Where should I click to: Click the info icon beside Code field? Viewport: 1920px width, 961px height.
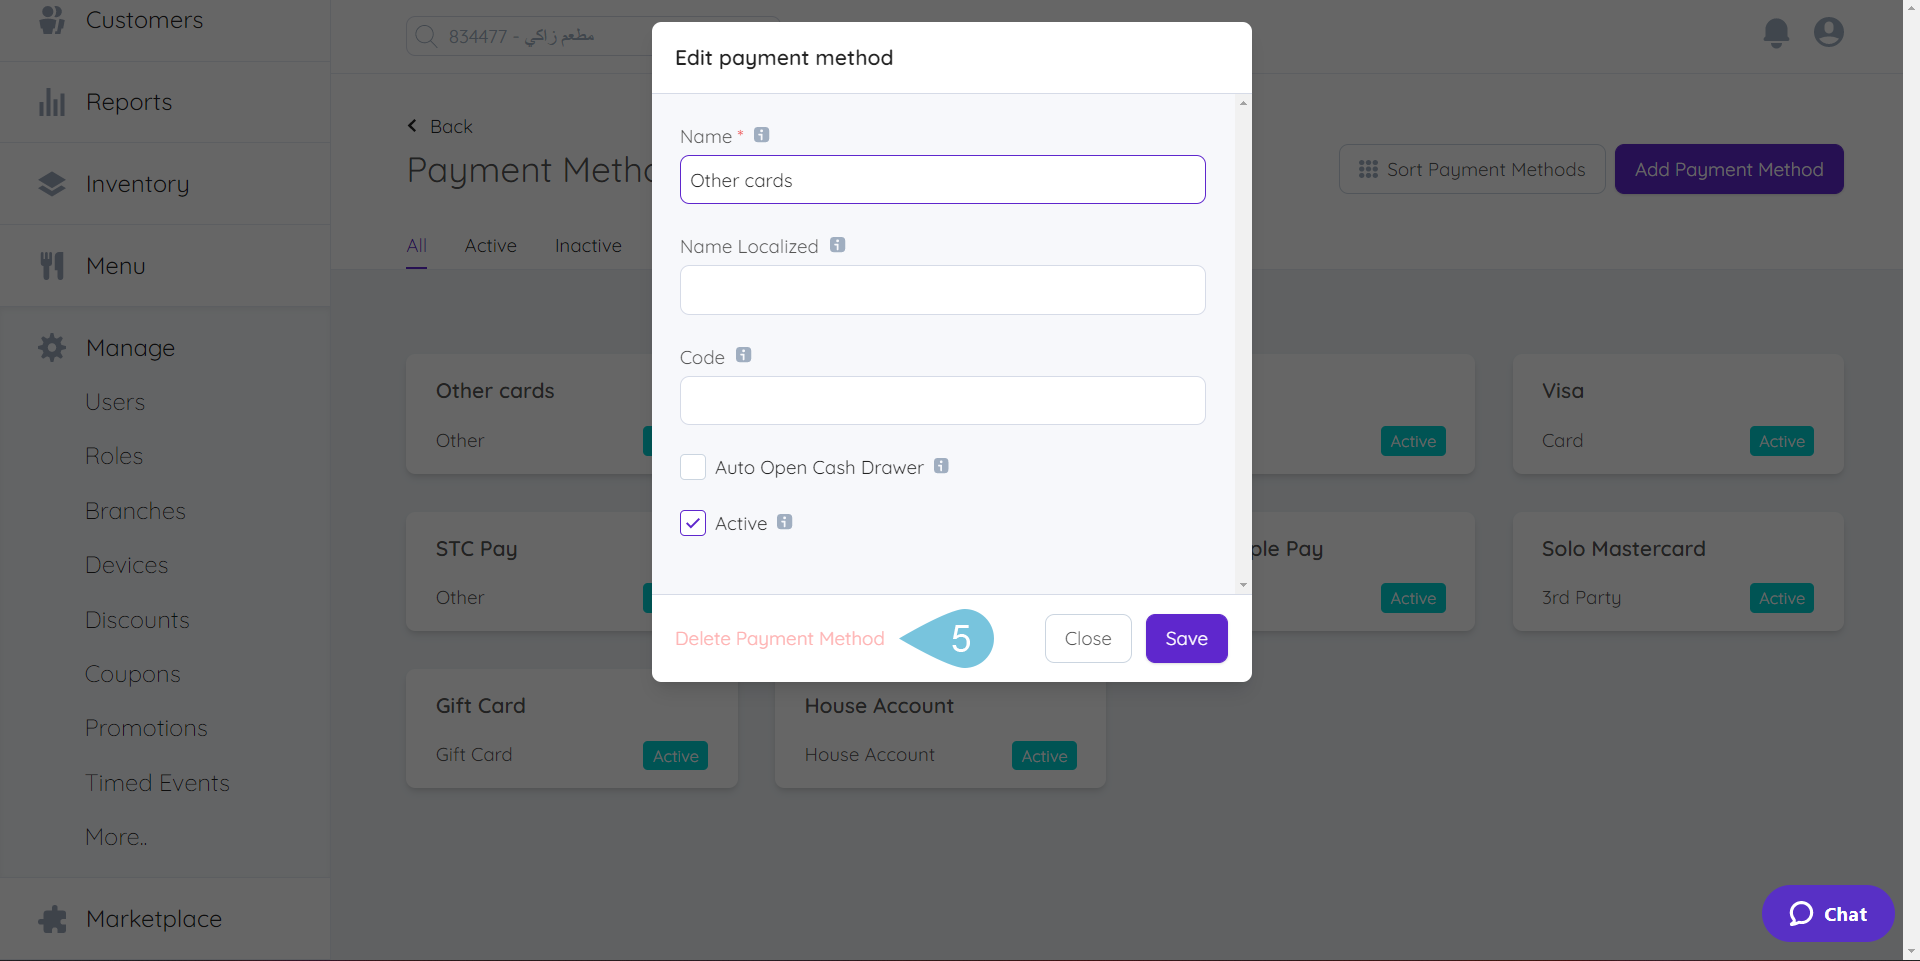click(743, 354)
